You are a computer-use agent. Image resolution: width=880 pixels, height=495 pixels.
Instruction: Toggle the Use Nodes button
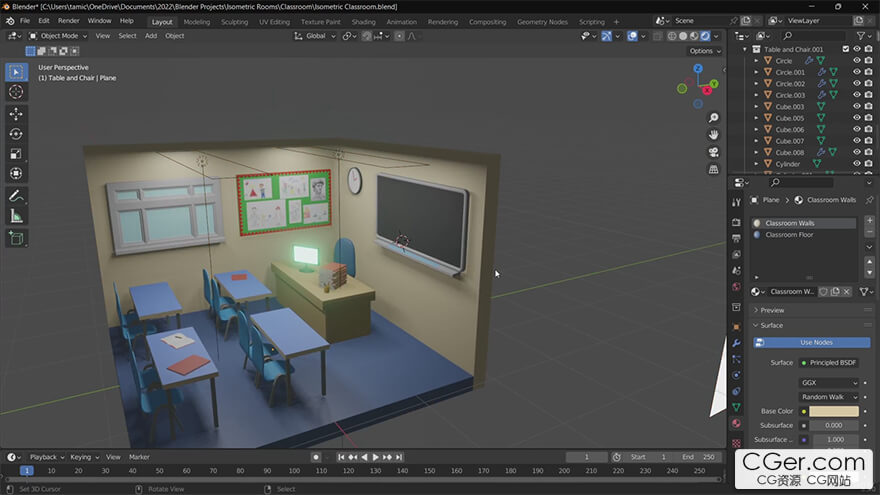click(x=812, y=342)
